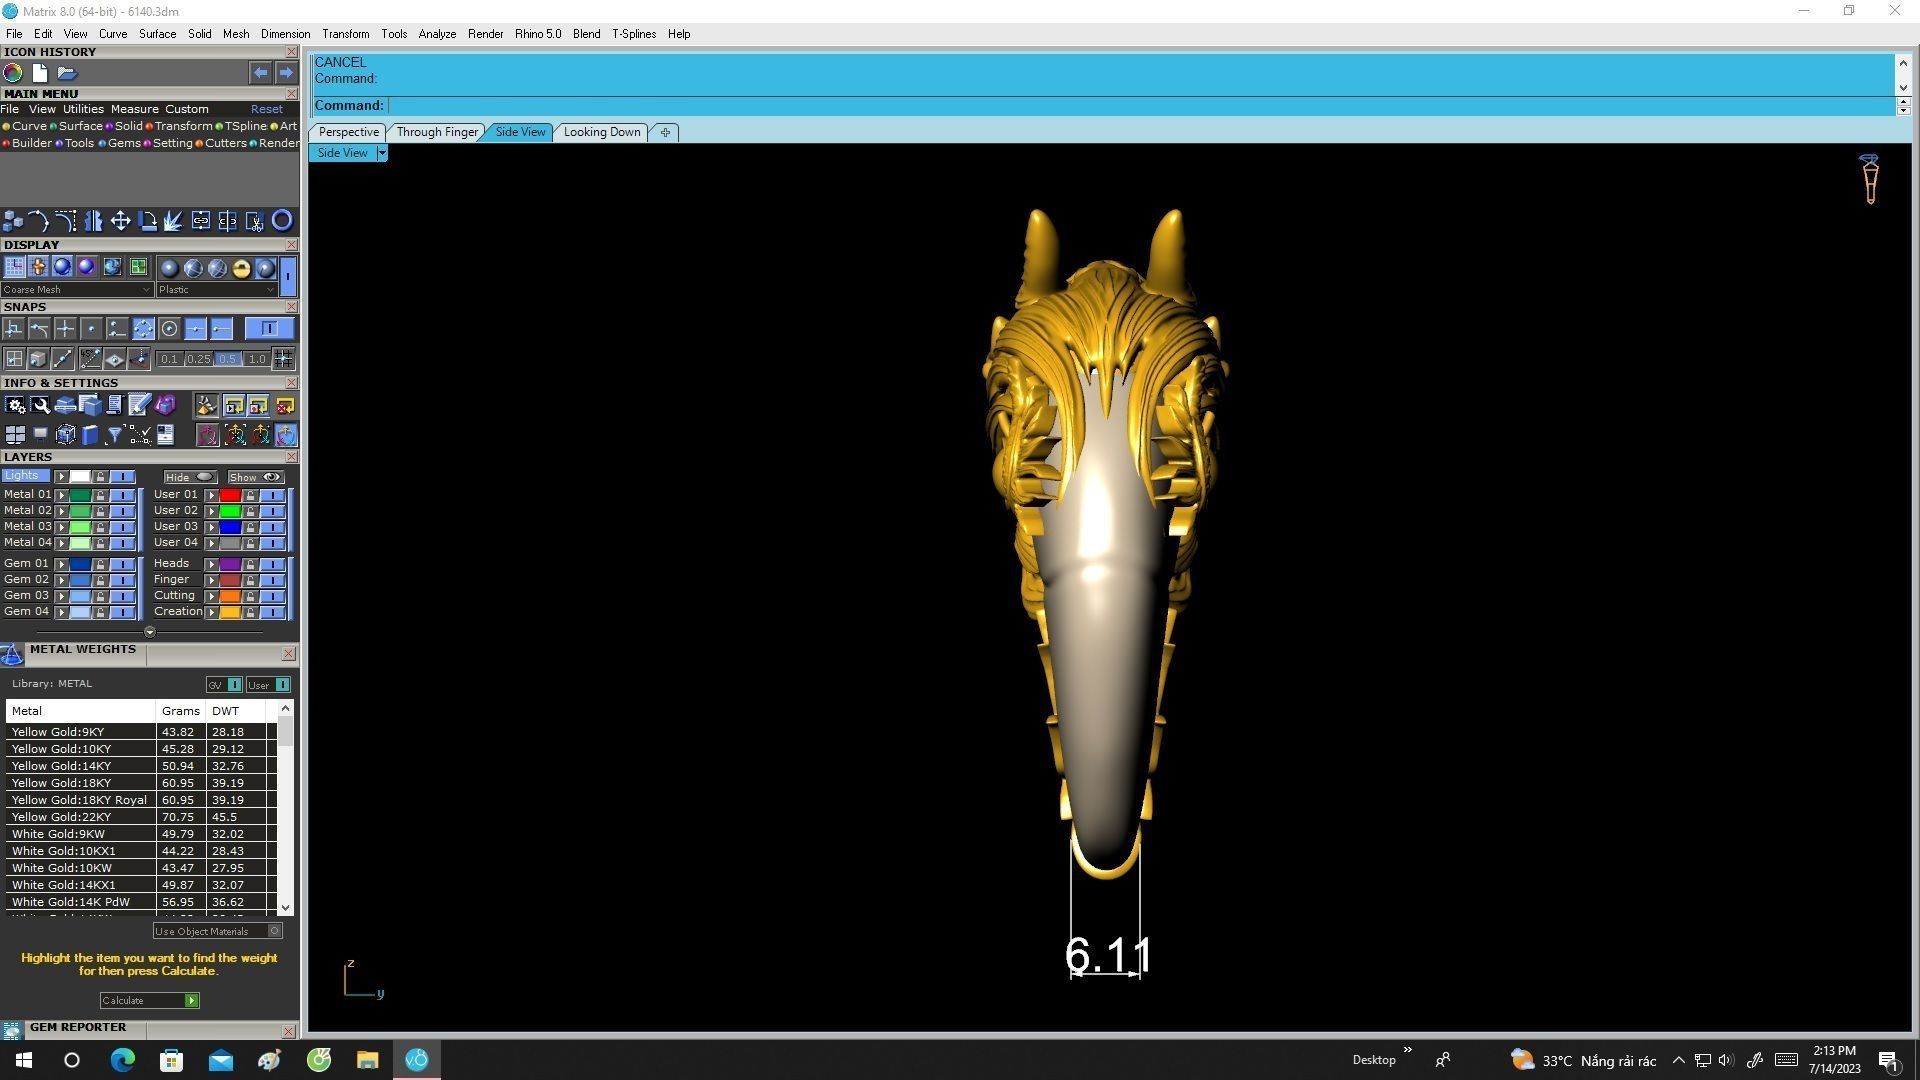
Task: Open the Use Object Materials dropdown
Action: coord(217,931)
